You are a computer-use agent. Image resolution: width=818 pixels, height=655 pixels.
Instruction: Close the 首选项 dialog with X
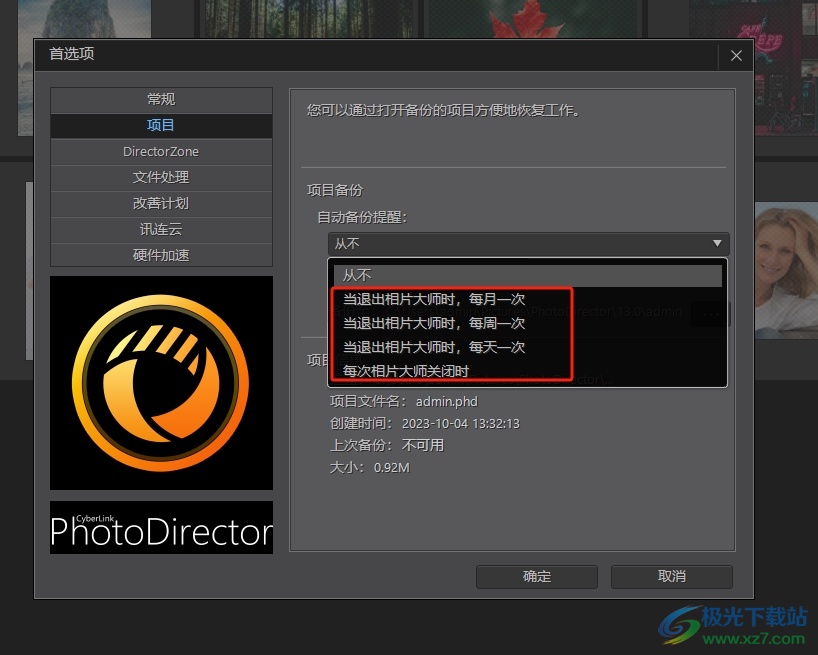pyautogui.click(x=736, y=56)
